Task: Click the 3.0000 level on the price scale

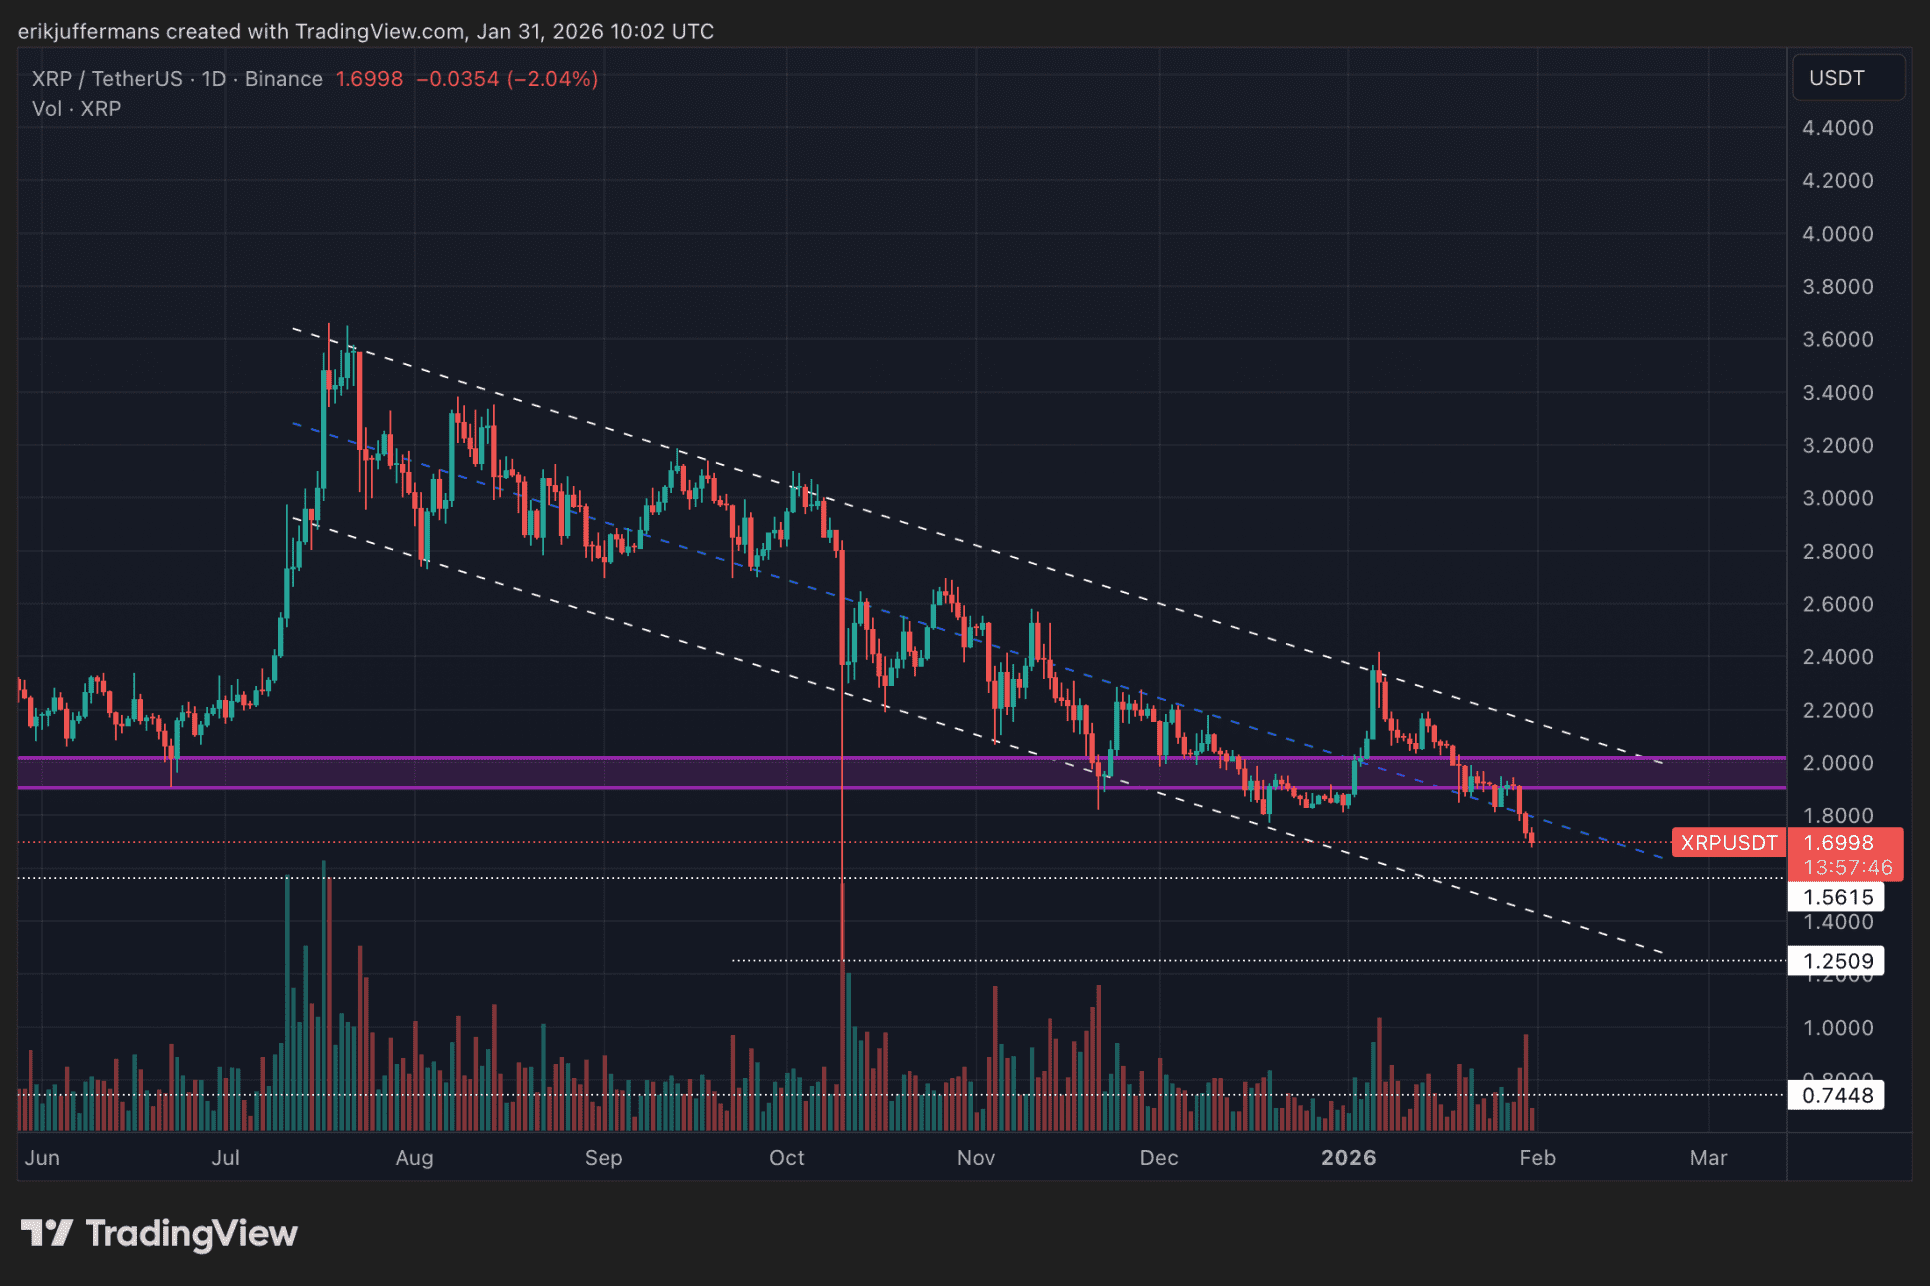Action: (x=1836, y=498)
